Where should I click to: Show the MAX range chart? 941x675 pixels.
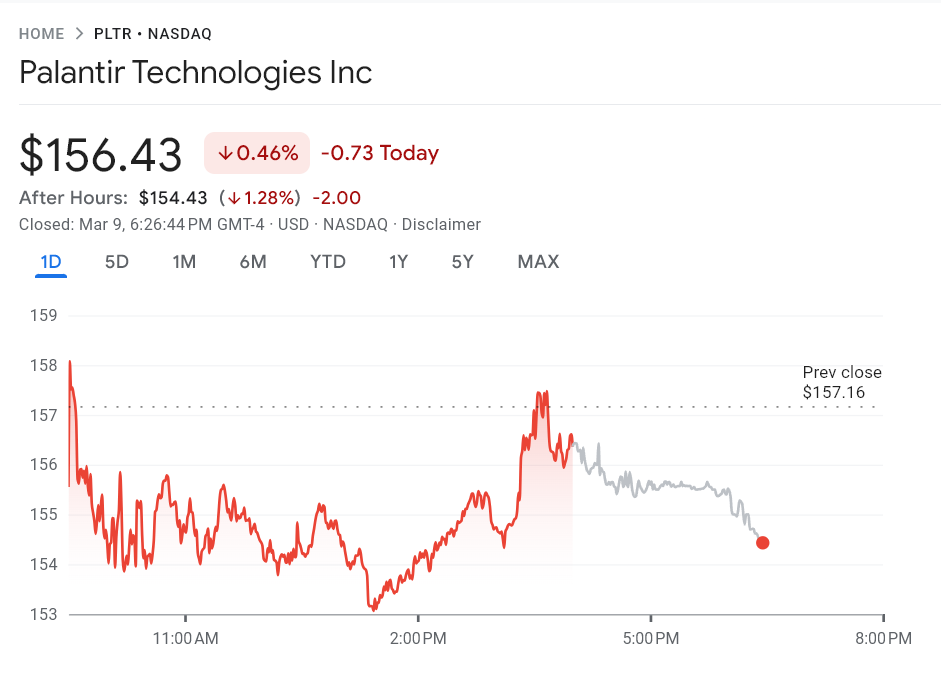coord(538,262)
